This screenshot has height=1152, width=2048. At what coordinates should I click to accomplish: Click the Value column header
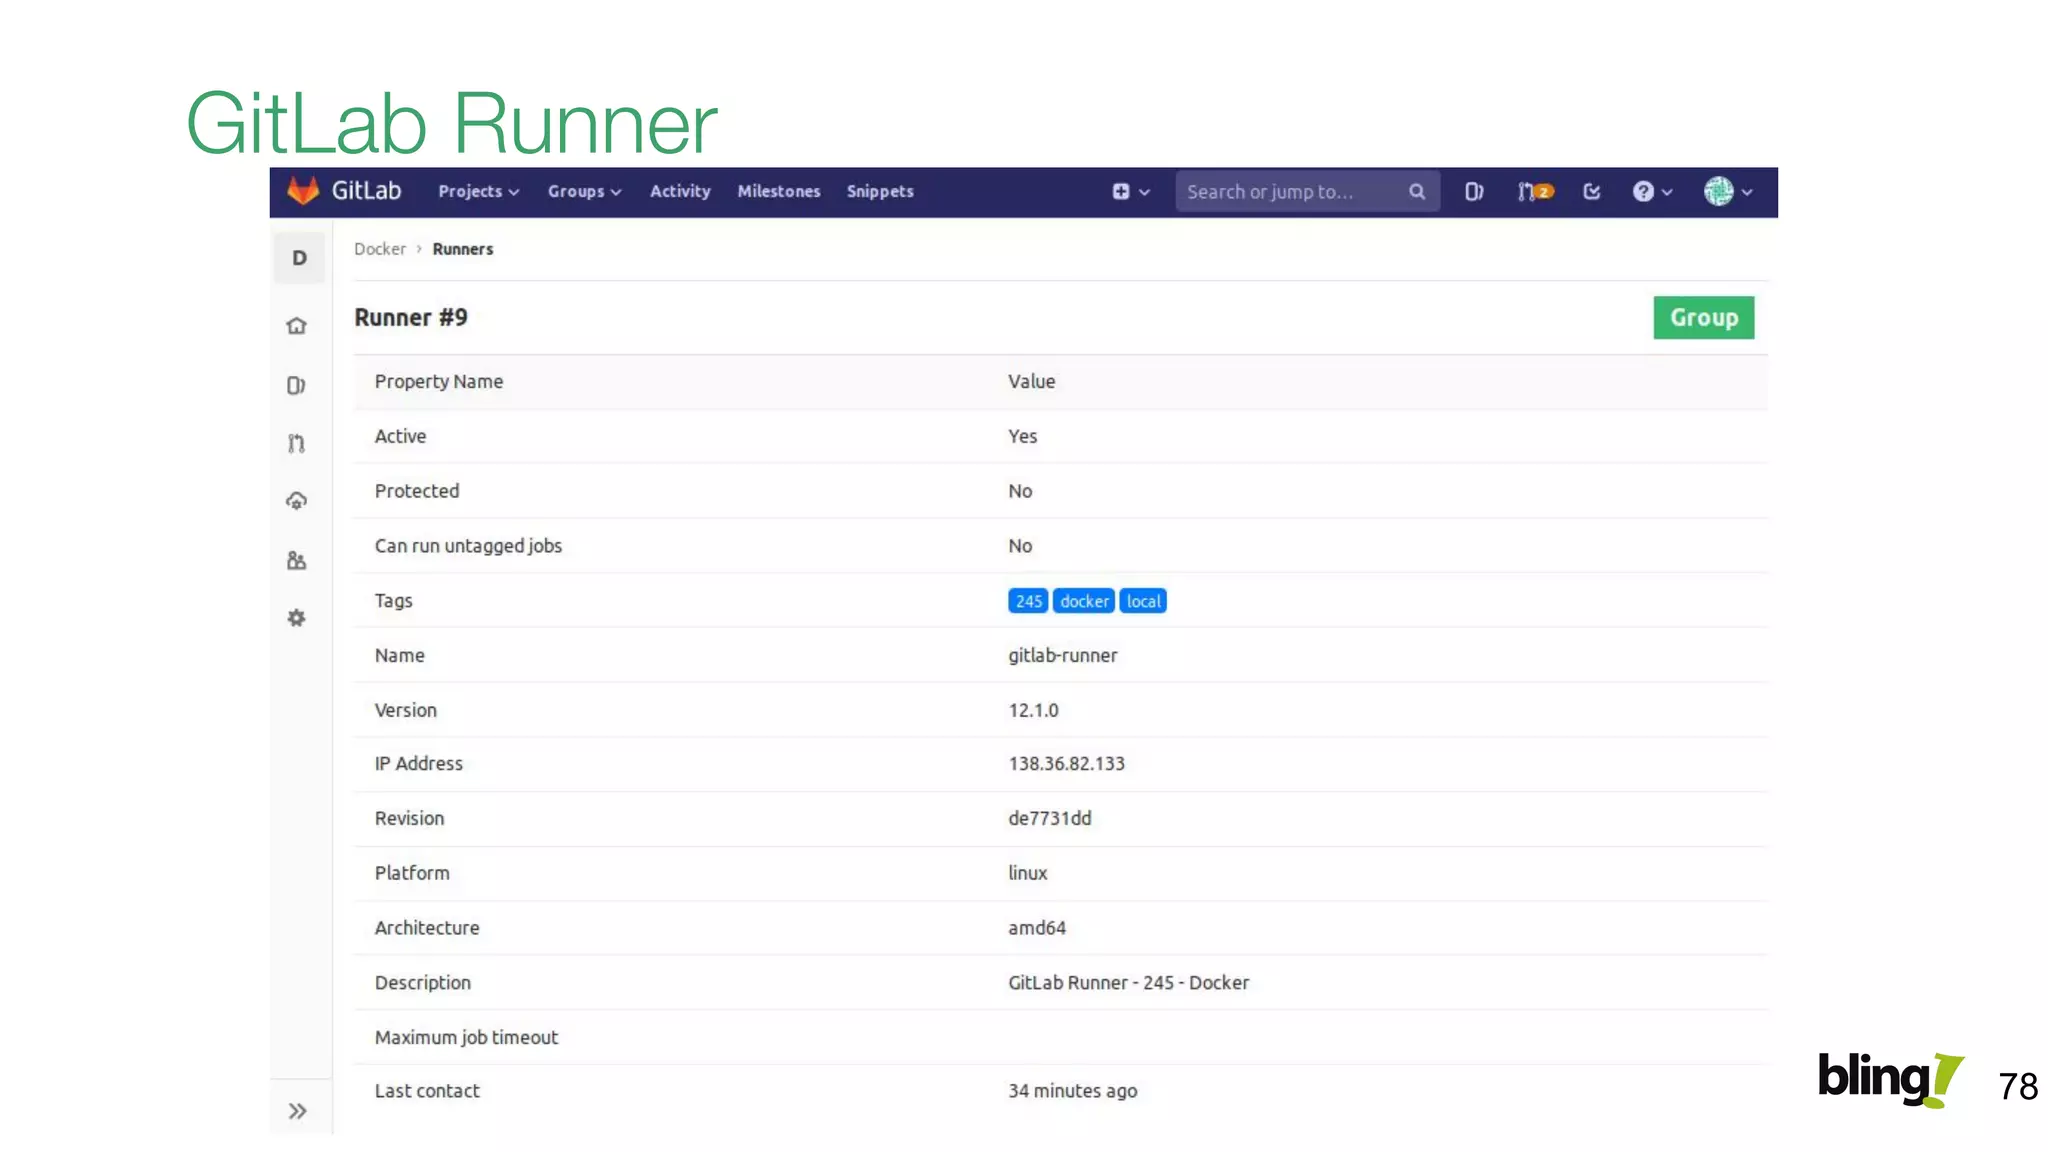[x=1032, y=381]
